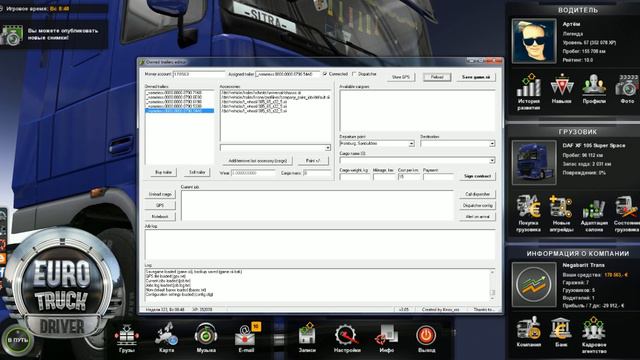Click the Log scrollbar down arrow
Viewport: 640px width, 360px height.
click(492, 298)
